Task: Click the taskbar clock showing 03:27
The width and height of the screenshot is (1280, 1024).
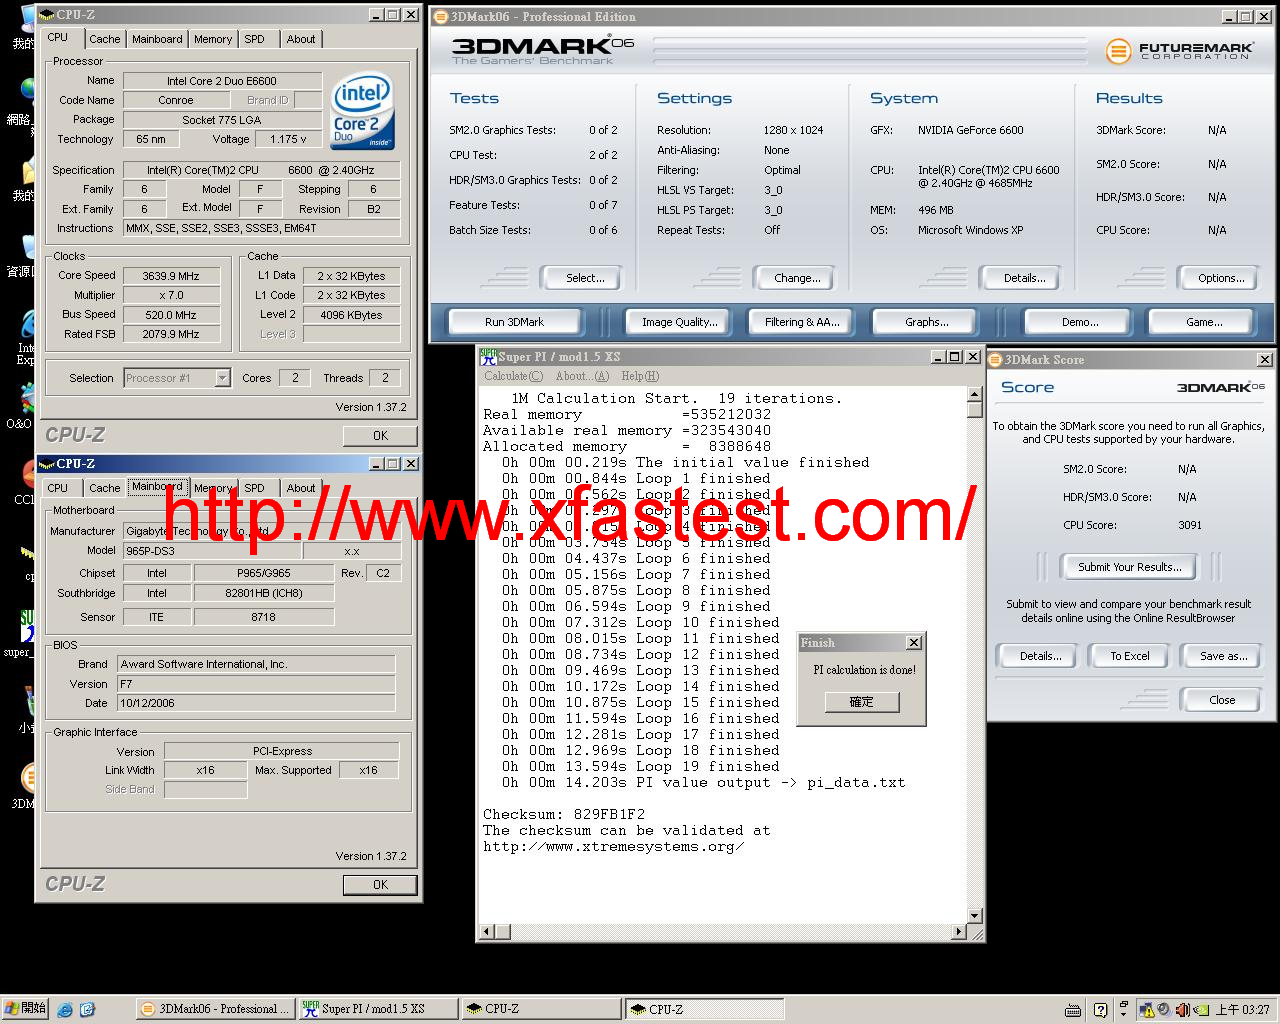Action: pos(1243,1010)
